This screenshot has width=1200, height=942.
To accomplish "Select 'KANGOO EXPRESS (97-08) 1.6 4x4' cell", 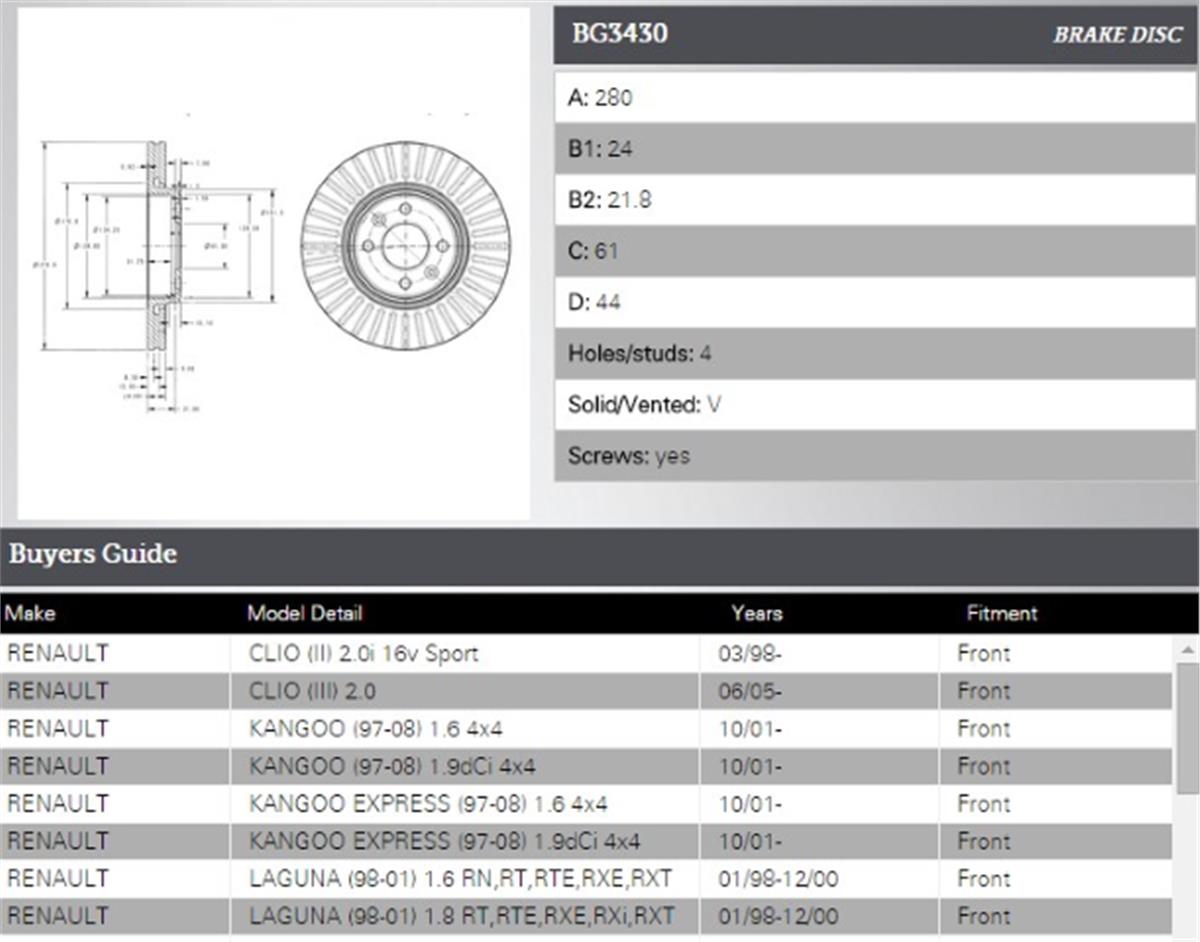I will tap(465, 803).
